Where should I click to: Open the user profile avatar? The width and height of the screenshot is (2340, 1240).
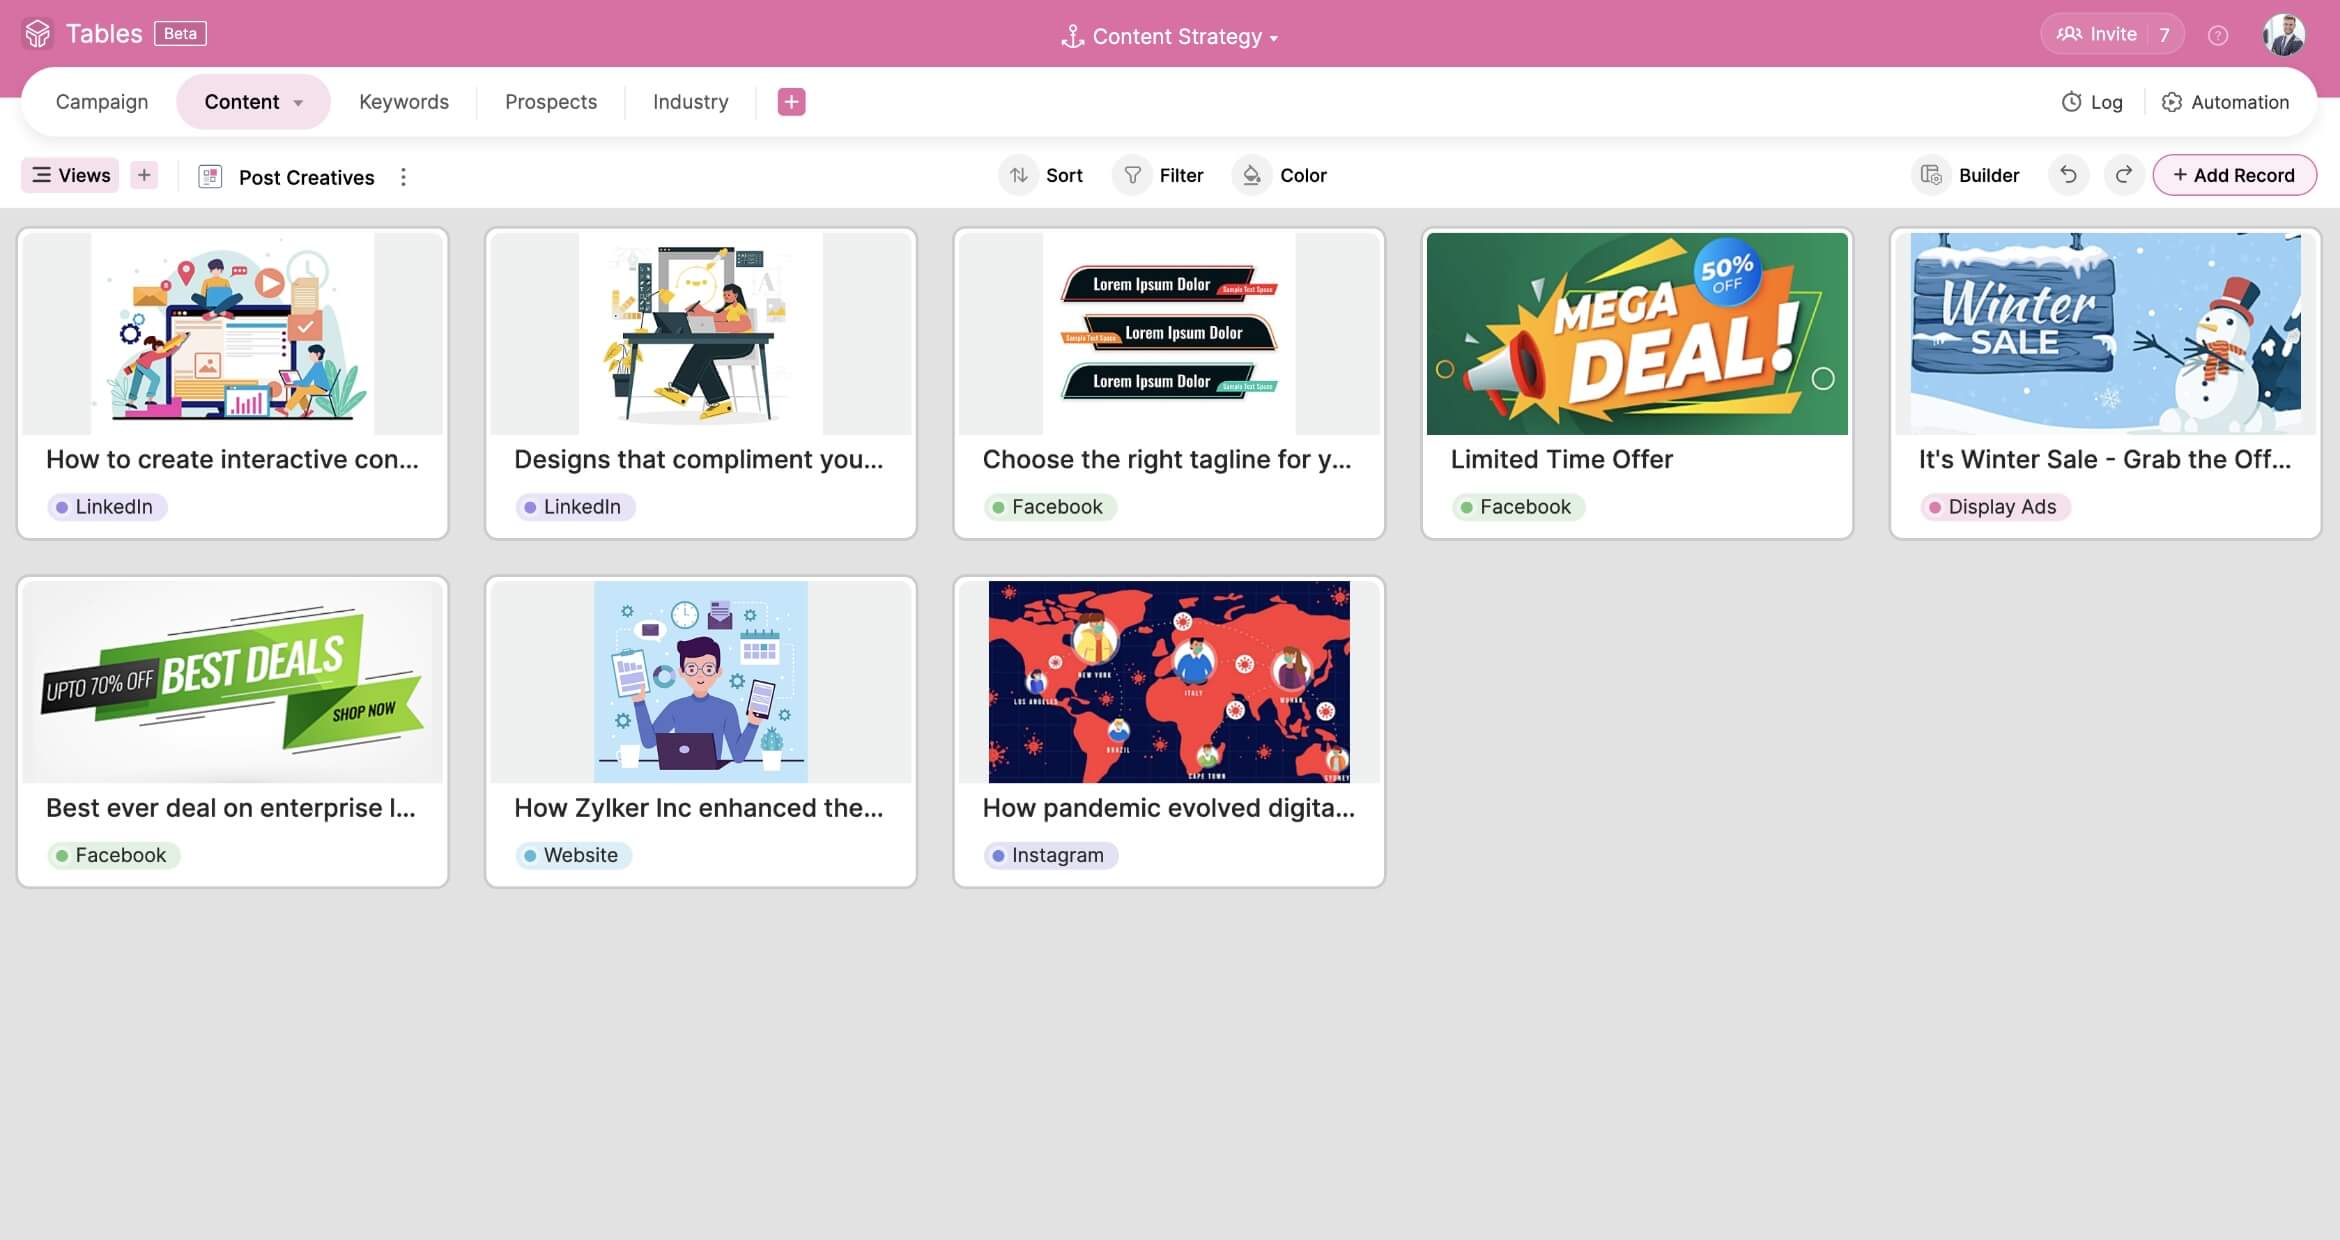click(2284, 35)
